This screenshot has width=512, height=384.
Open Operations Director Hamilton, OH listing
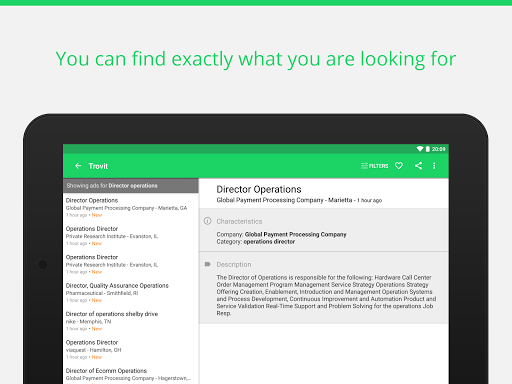click(131, 349)
